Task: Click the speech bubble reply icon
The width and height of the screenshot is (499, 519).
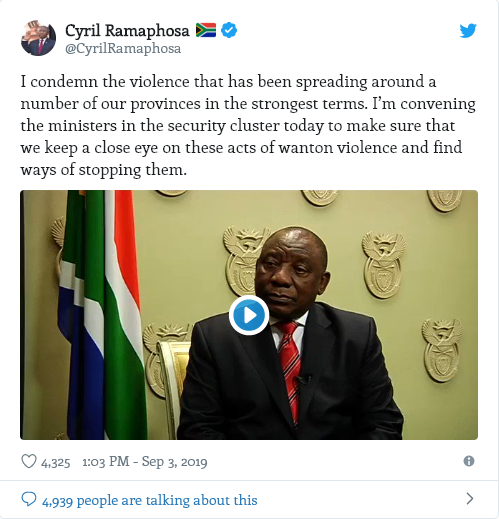Action: (x=29, y=499)
